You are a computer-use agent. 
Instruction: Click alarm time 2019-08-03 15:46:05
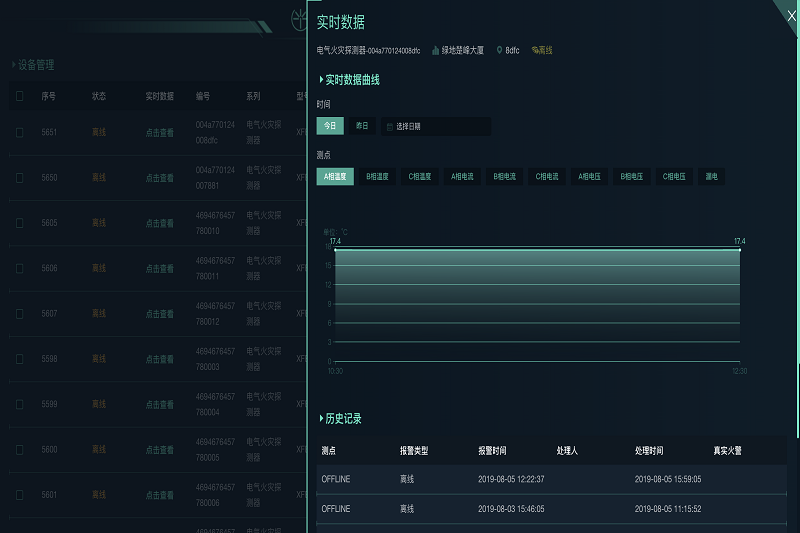[511, 509]
